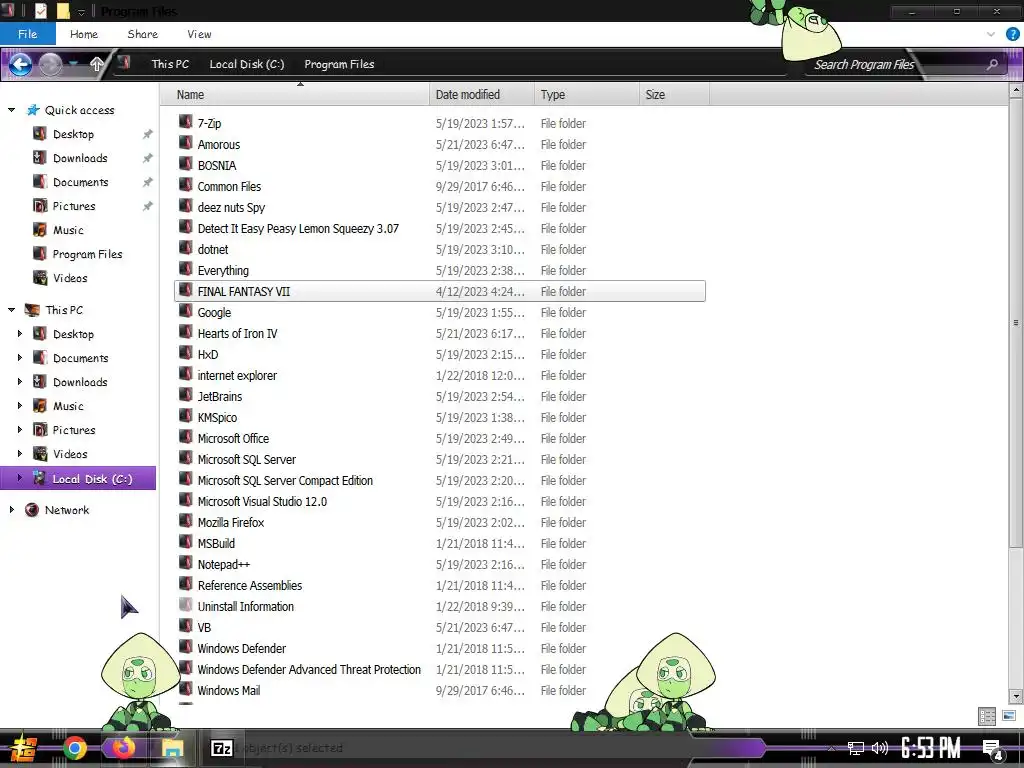Open the View ribbon tab
Viewport: 1024px width, 768px height.
(199, 34)
